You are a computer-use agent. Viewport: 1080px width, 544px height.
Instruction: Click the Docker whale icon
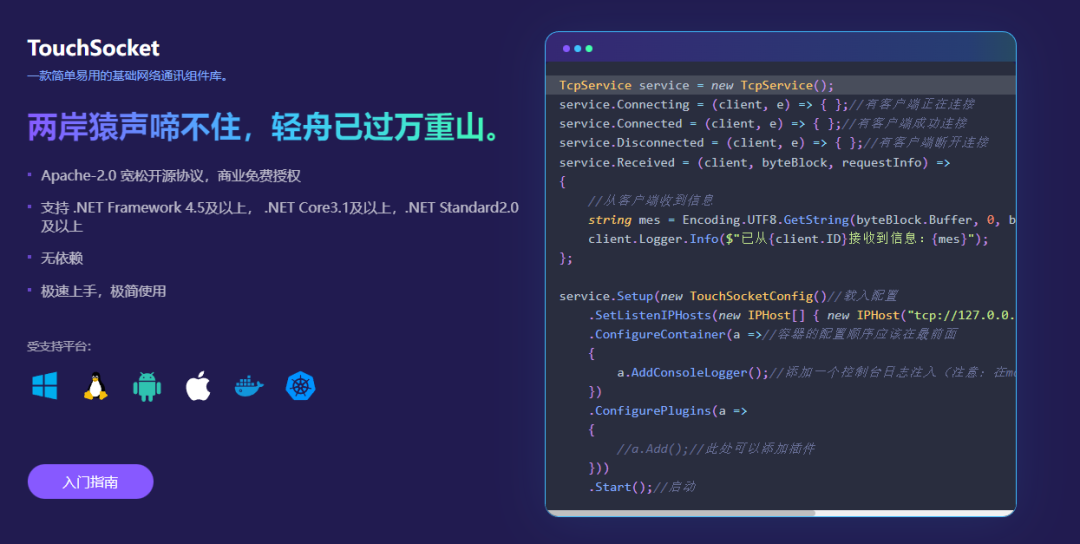249,386
